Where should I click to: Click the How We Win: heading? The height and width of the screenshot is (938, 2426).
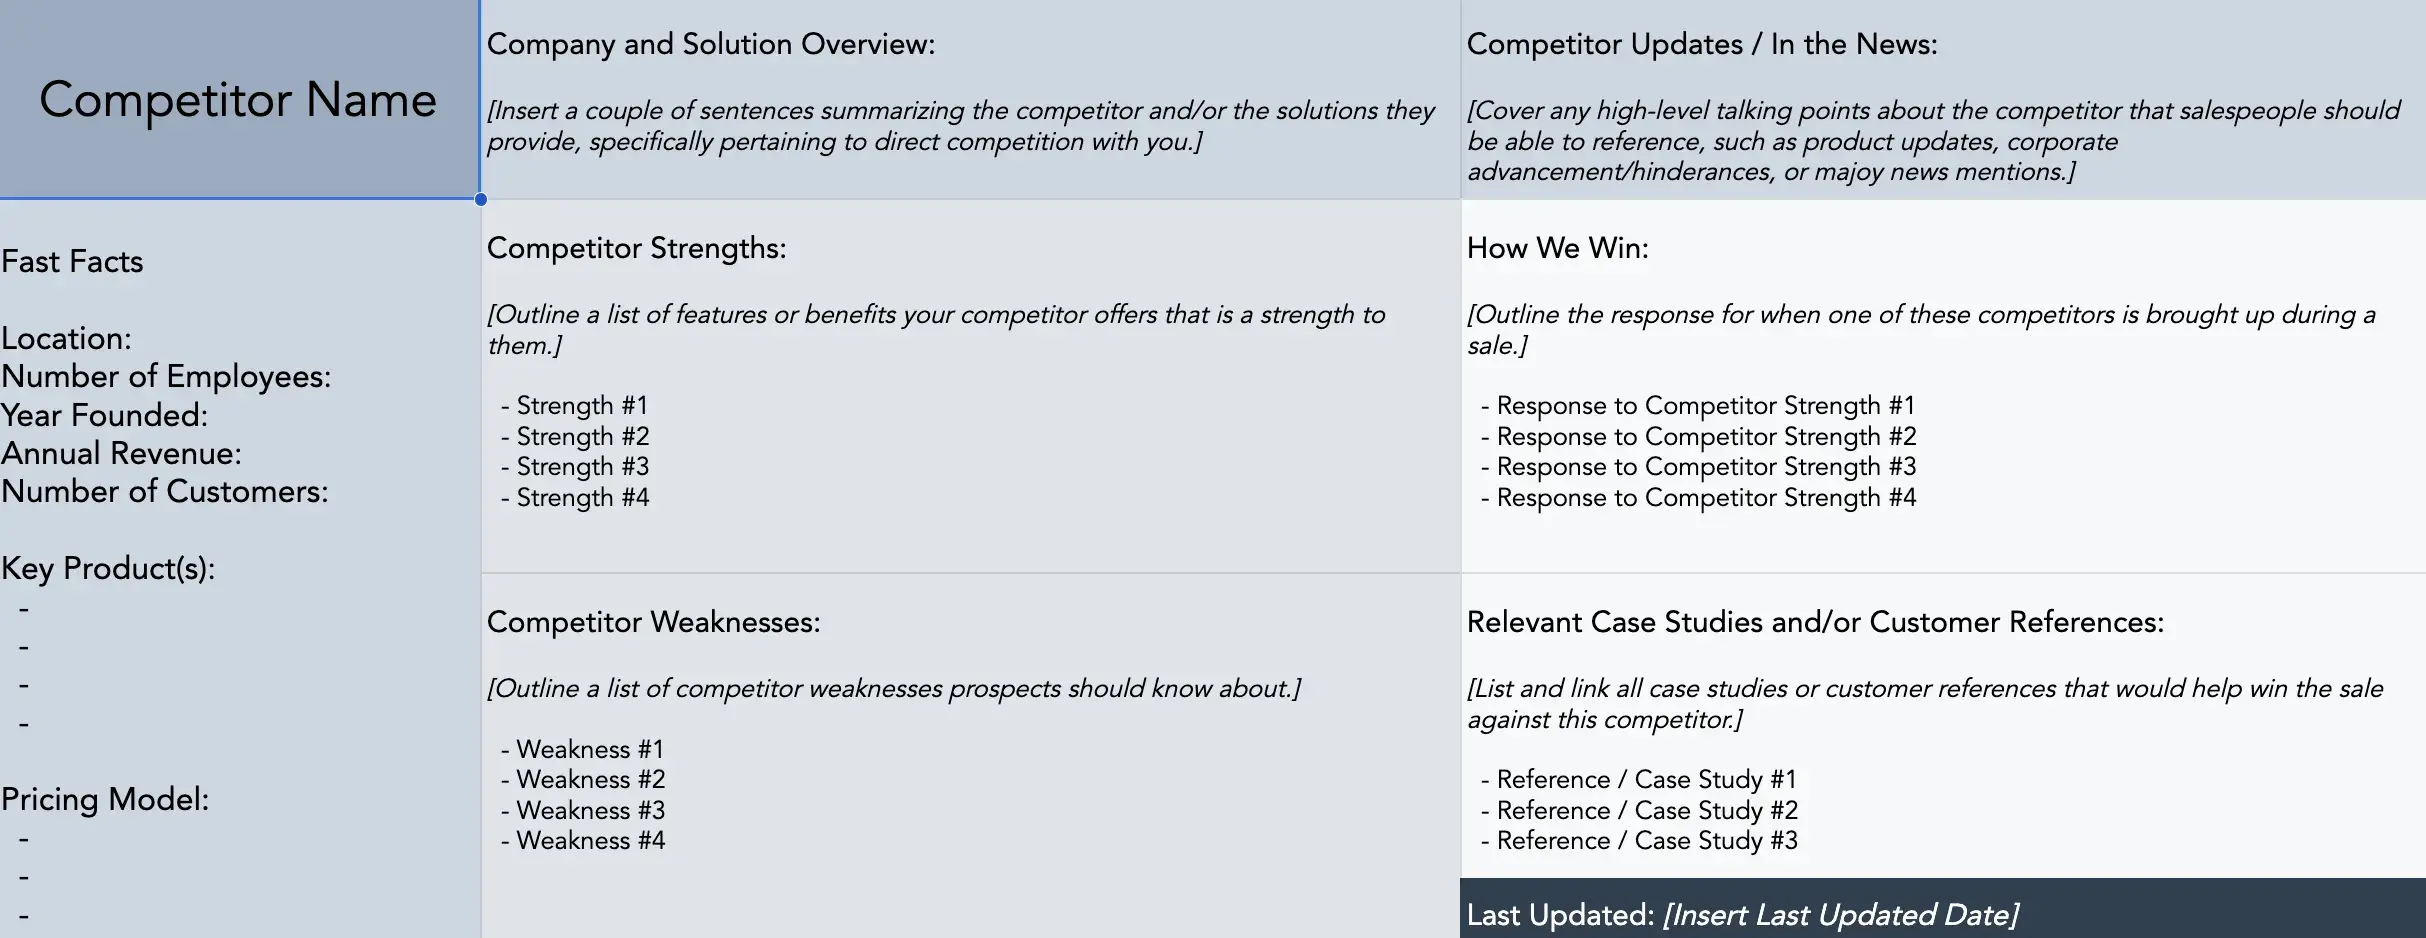coord(1557,248)
